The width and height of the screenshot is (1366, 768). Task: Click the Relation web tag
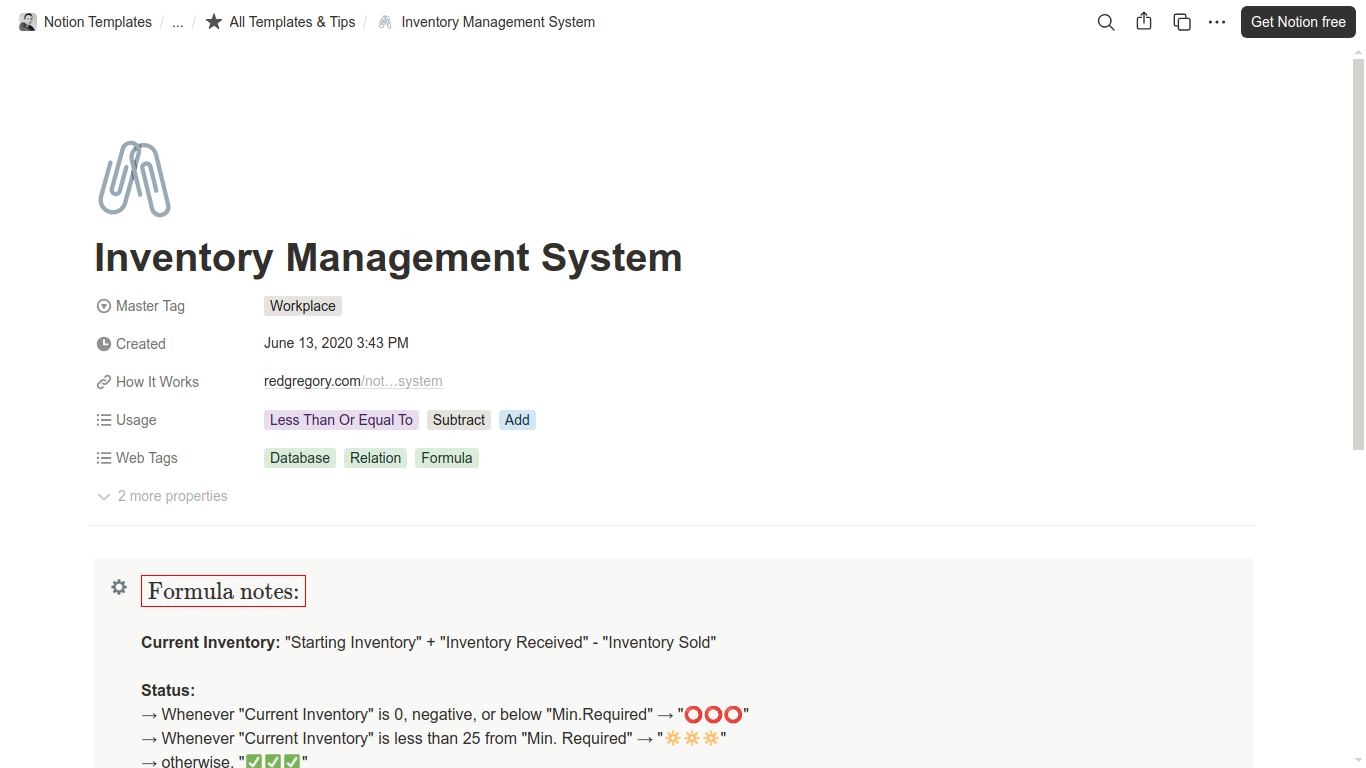tap(375, 458)
